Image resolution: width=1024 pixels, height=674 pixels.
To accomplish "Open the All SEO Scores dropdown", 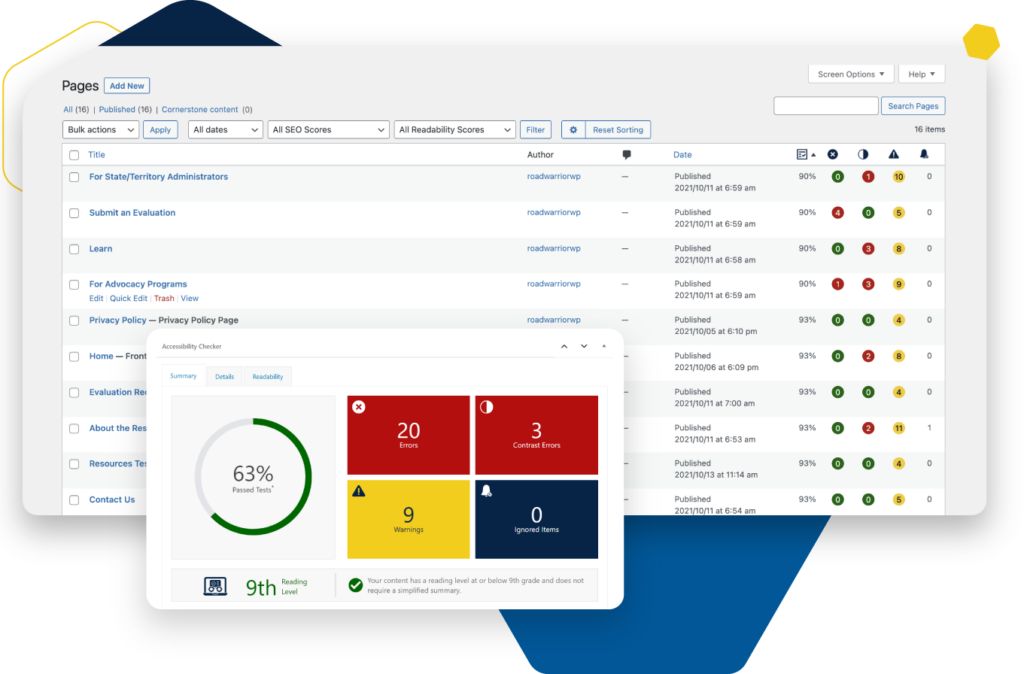I will (328, 129).
